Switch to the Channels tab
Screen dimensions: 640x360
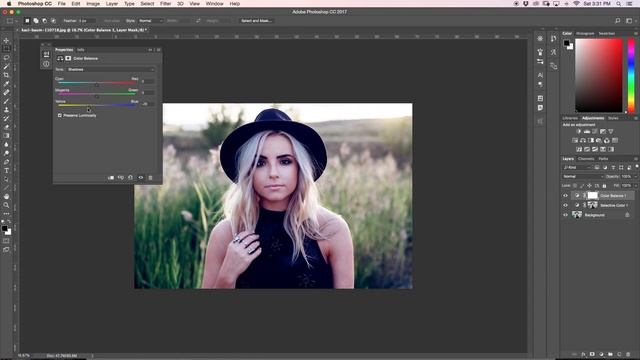pos(586,159)
